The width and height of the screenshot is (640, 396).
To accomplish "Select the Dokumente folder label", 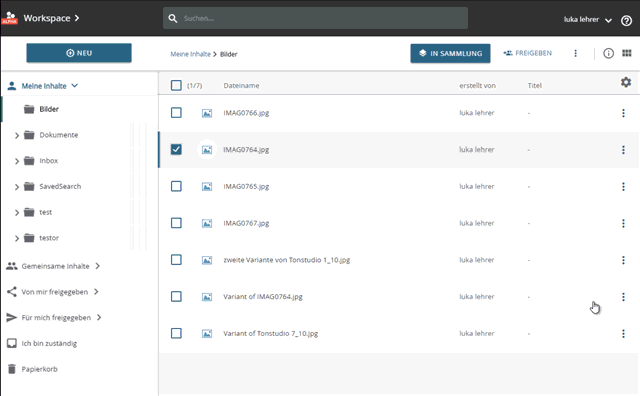I will [58, 135].
